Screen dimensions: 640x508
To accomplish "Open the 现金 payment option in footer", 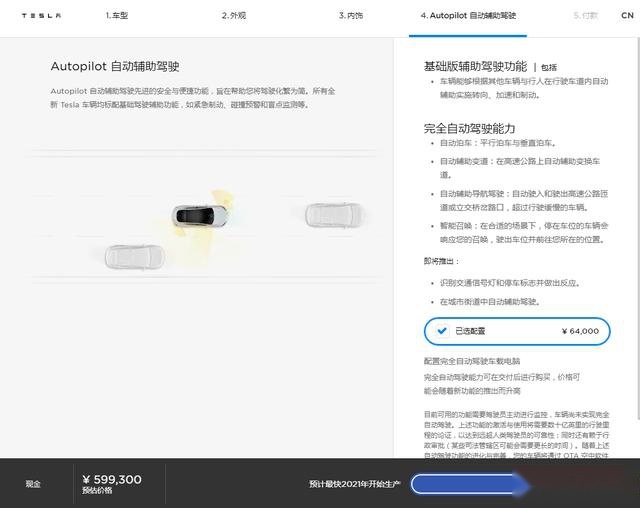I will pyautogui.click(x=33, y=484).
